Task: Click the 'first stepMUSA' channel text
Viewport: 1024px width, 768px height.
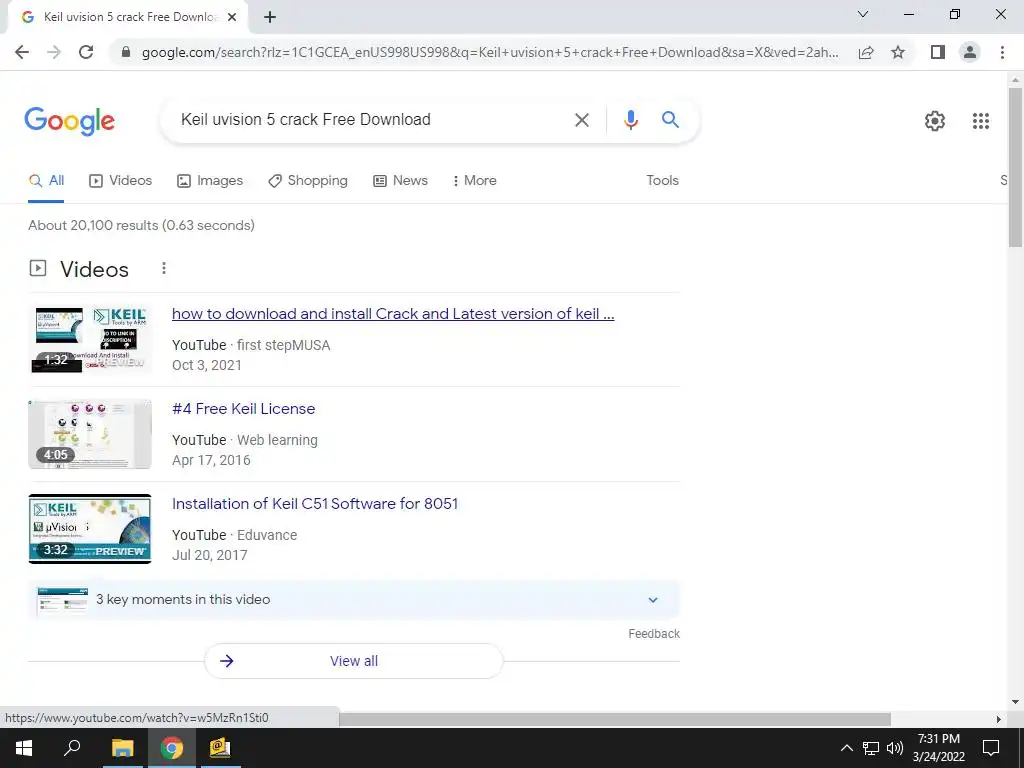Action: 283,345
